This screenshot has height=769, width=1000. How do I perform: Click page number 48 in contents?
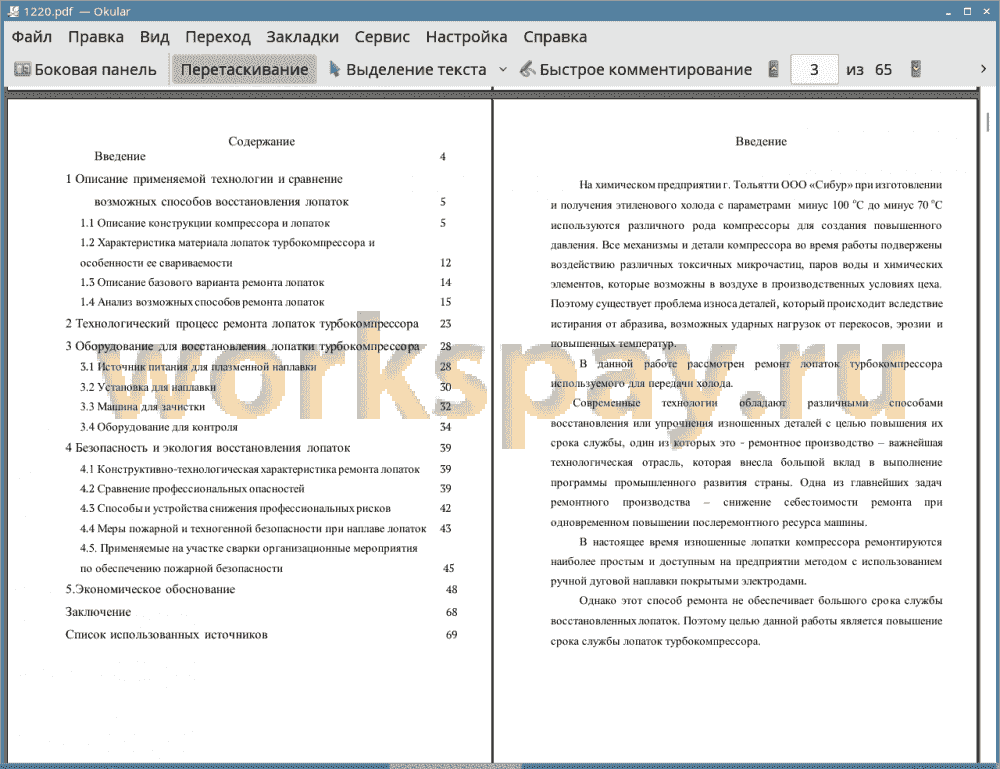[x=452, y=590]
